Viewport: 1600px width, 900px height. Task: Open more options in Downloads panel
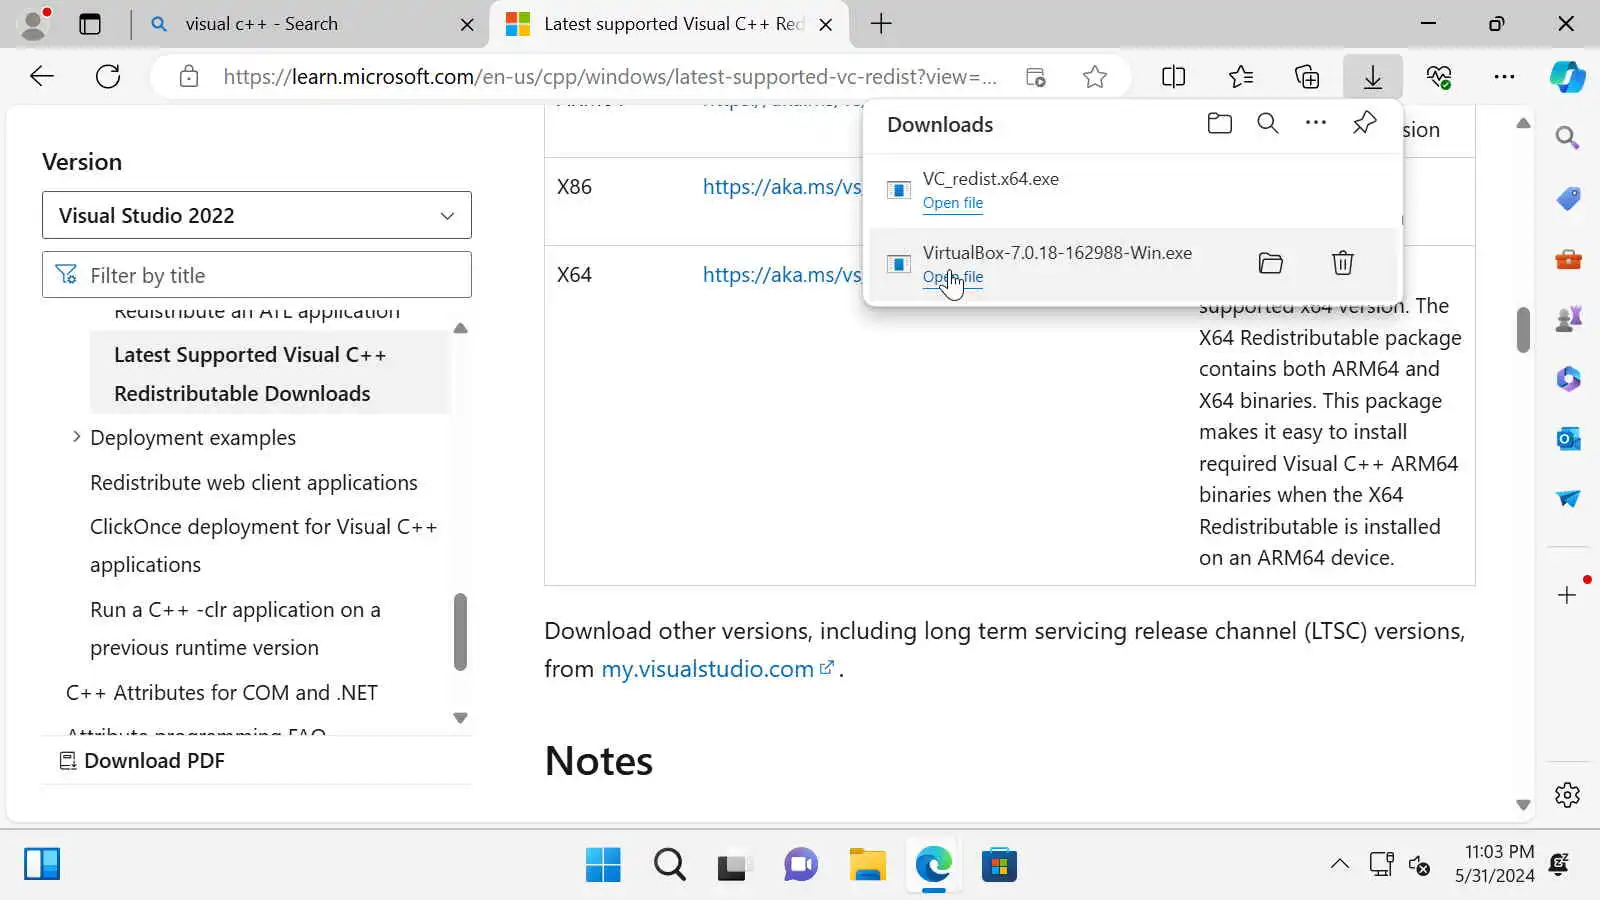click(1316, 123)
